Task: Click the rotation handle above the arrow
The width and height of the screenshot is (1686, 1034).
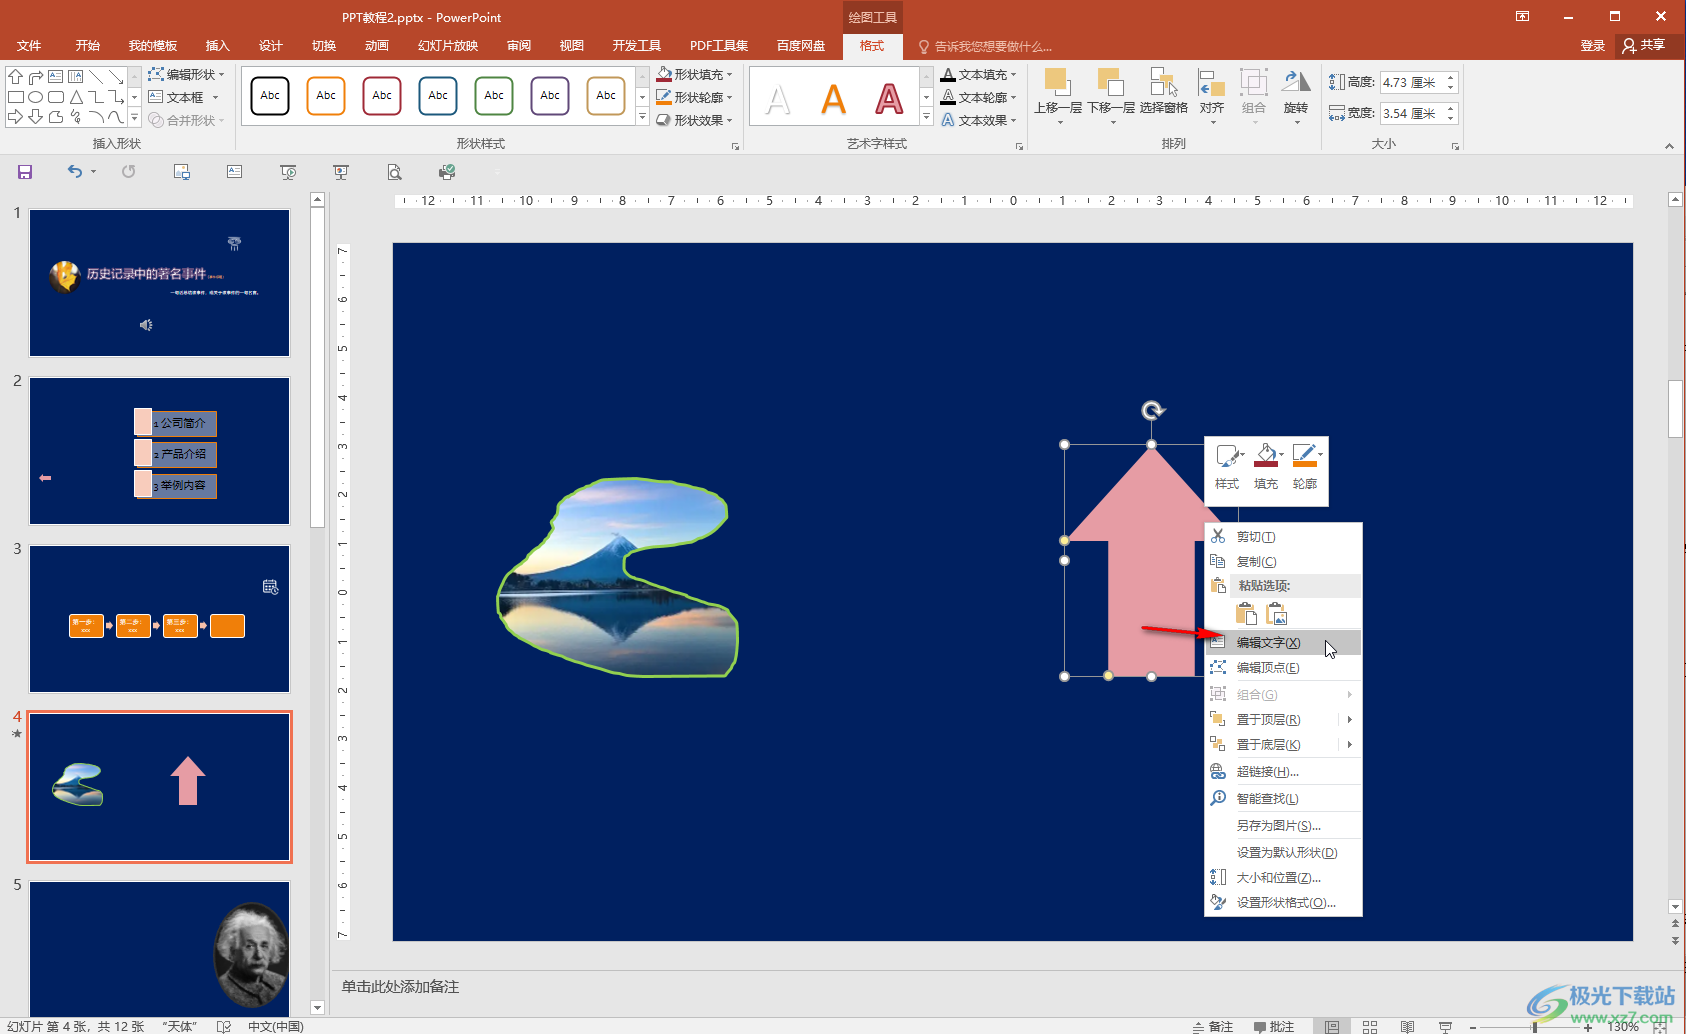Action: [x=1153, y=410]
